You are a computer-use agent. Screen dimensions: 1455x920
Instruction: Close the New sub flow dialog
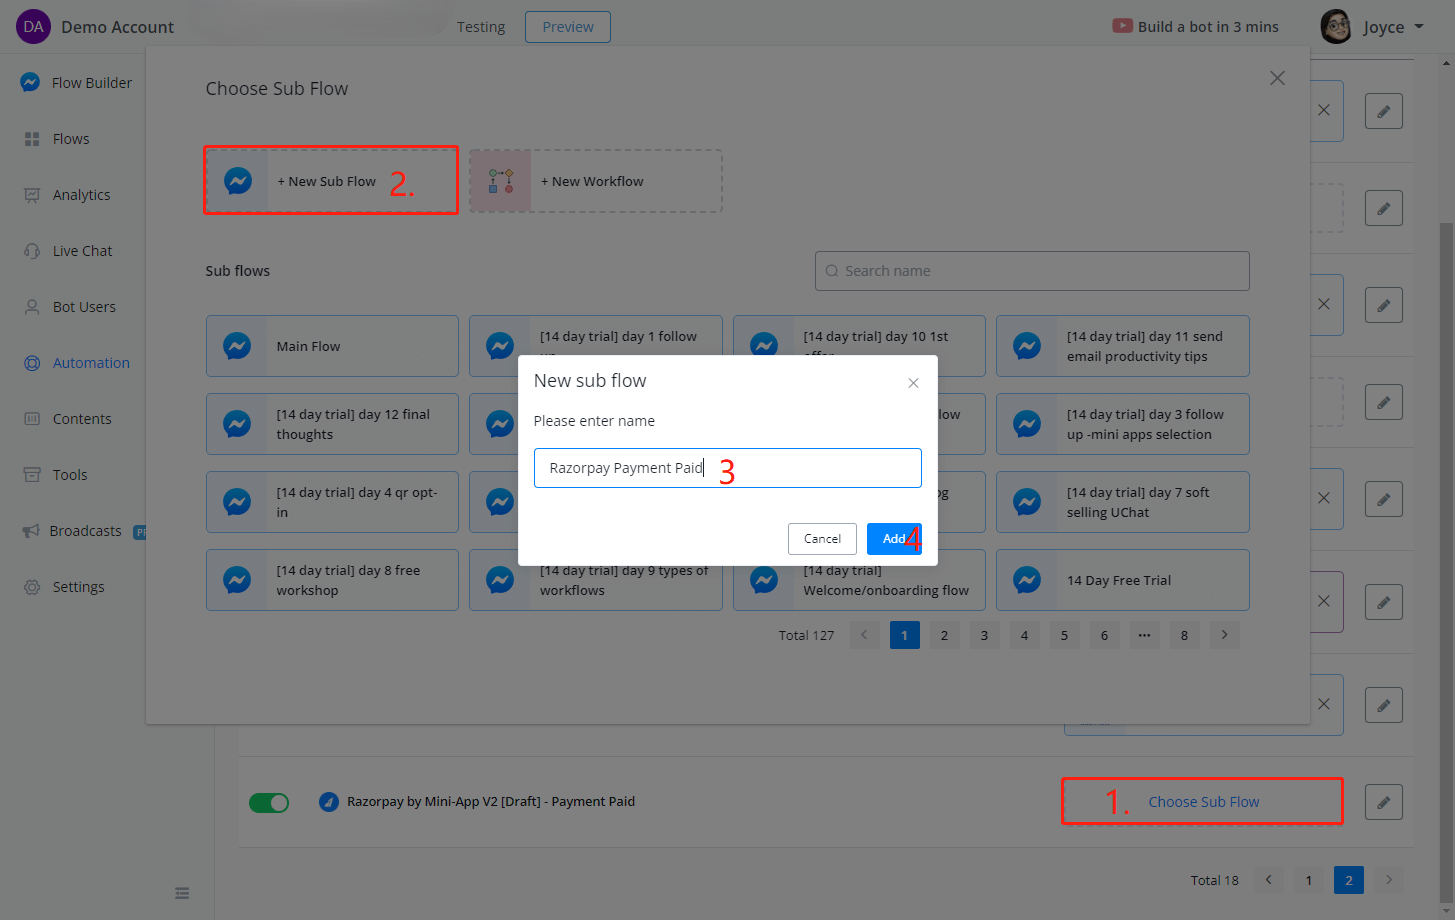click(913, 383)
